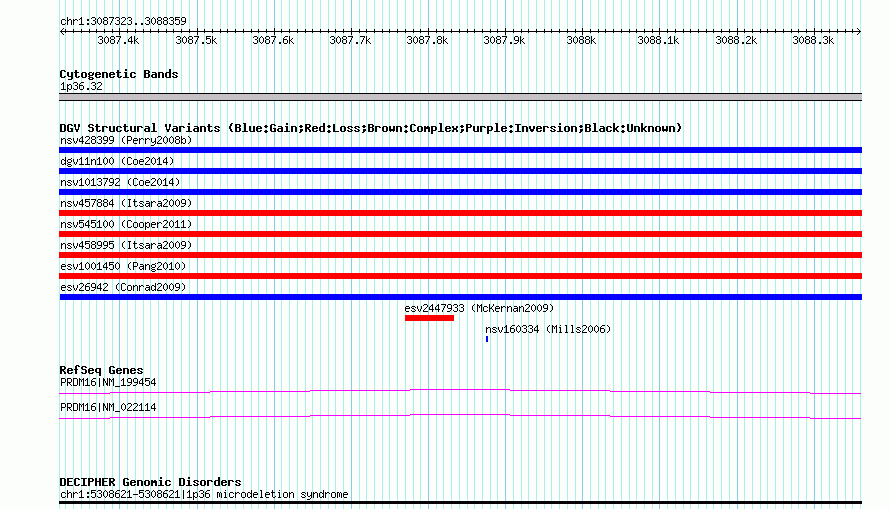This screenshot has height=509, width=890.
Task: Click the short red bar for esv2447933
Action: pos(429,318)
